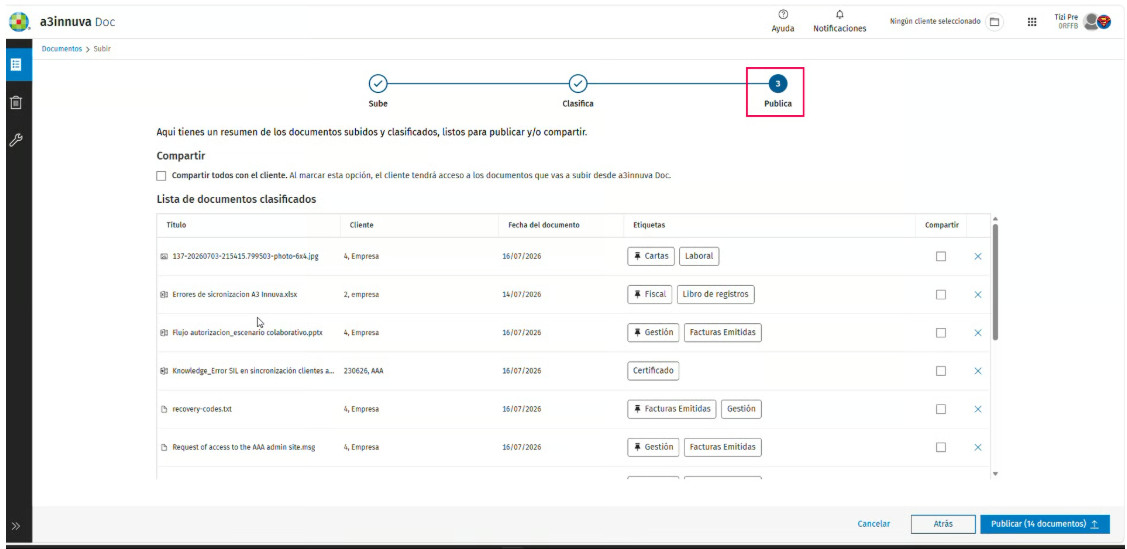Check Compartir for the photo-6x4.jpg row
The height and width of the screenshot is (549, 1127).
(x=941, y=257)
